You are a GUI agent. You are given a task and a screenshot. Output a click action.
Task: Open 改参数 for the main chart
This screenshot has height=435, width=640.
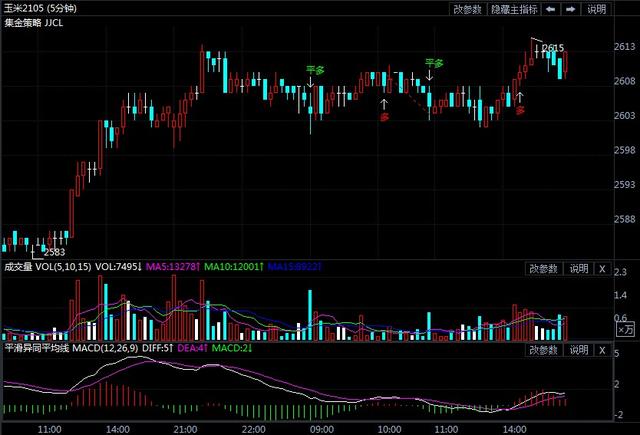pyautogui.click(x=467, y=8)
